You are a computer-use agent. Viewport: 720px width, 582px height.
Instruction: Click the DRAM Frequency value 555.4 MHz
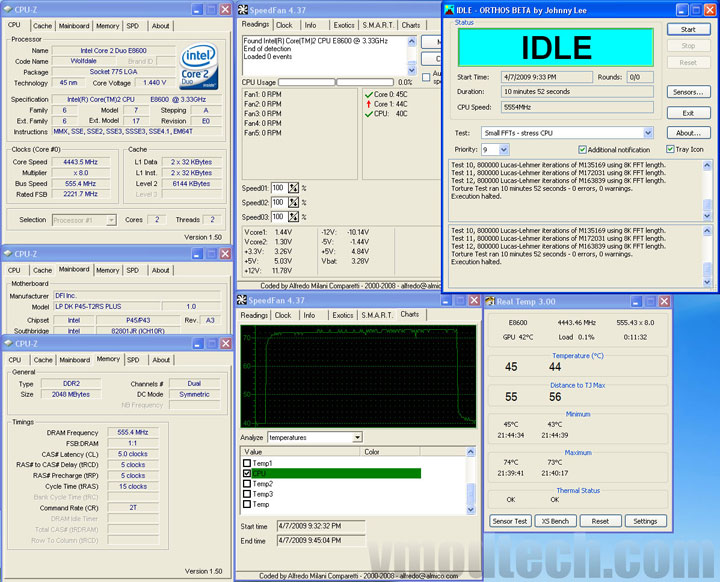[132, 432]
